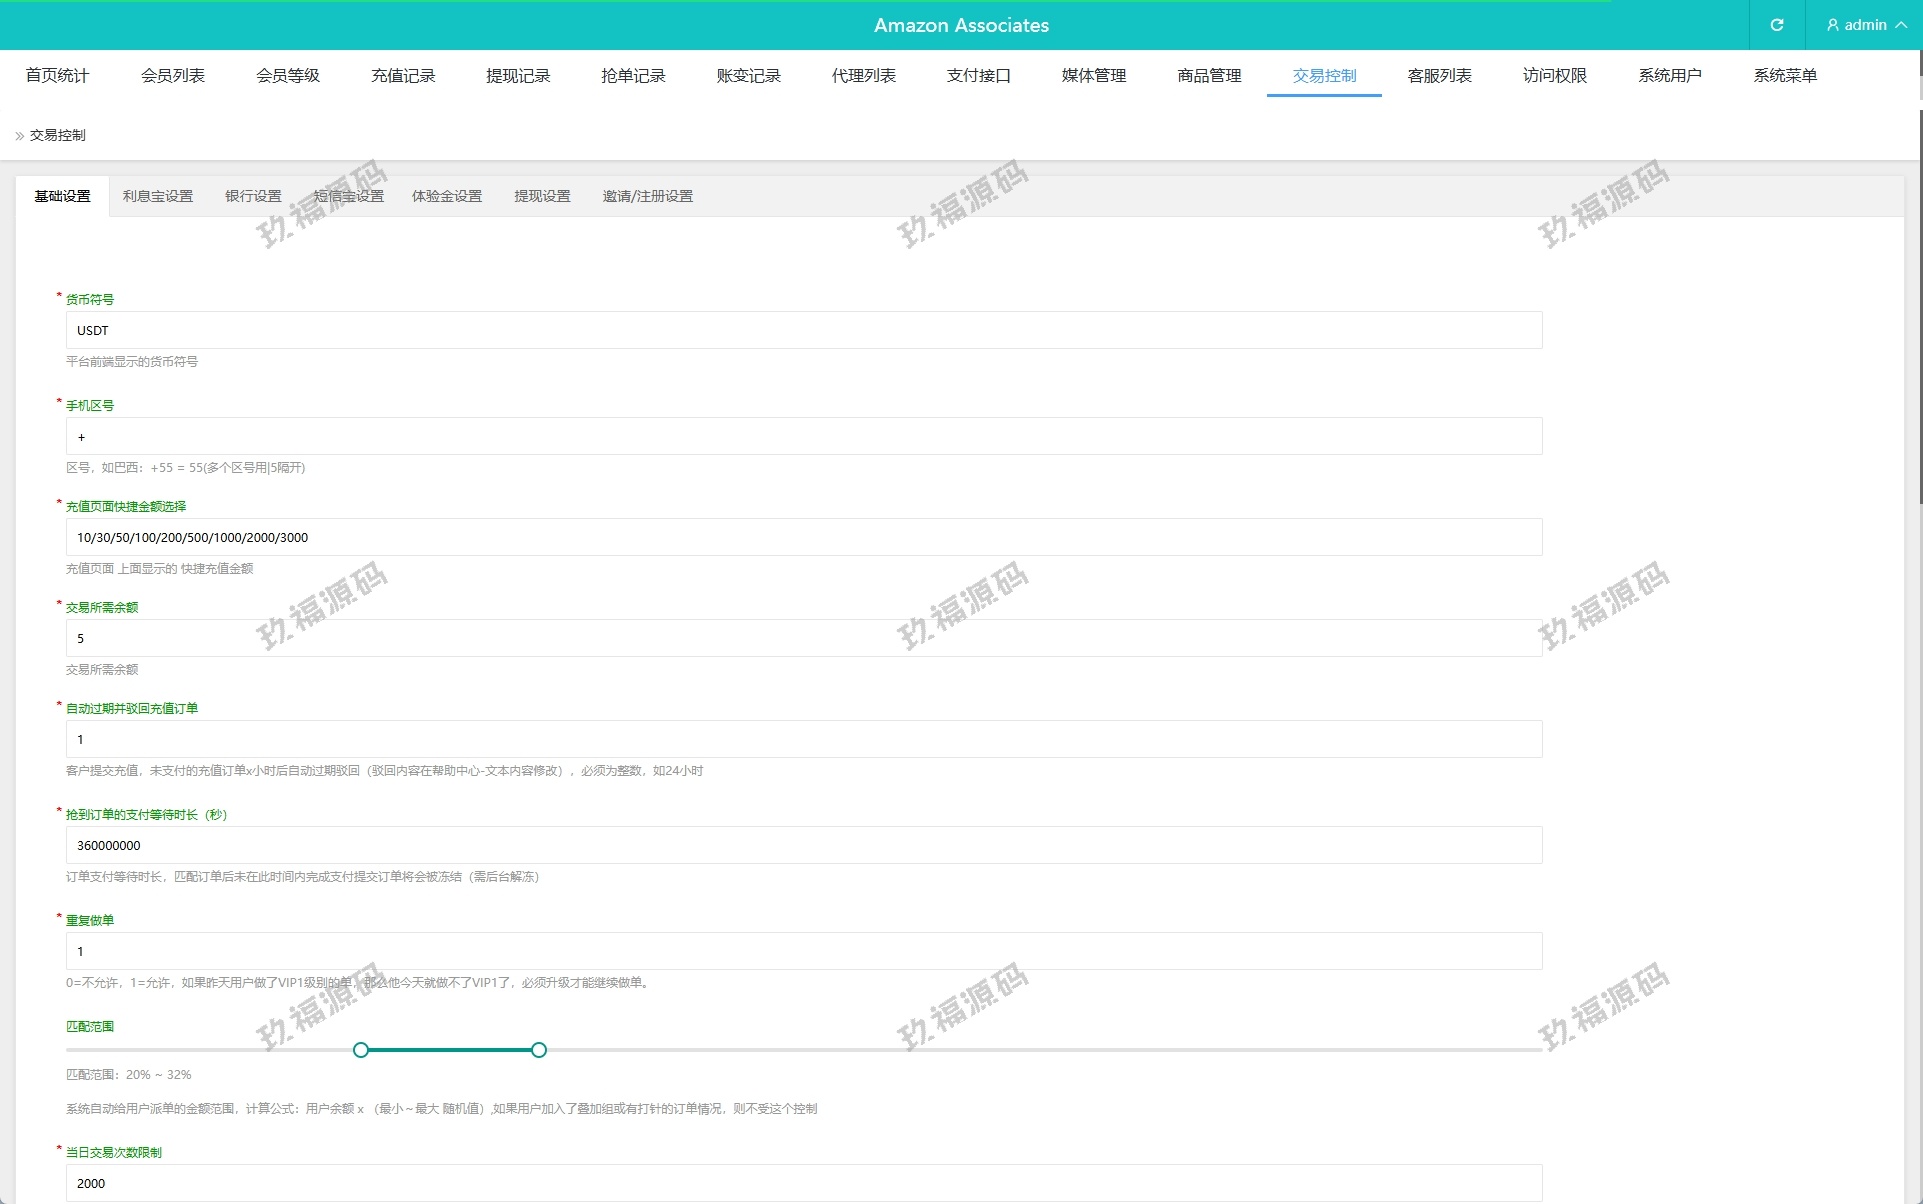1923x1204 pixels.
Task: Switch to 利息宝设置 tab
Action: pyautogui.click(x=157, y=197)
